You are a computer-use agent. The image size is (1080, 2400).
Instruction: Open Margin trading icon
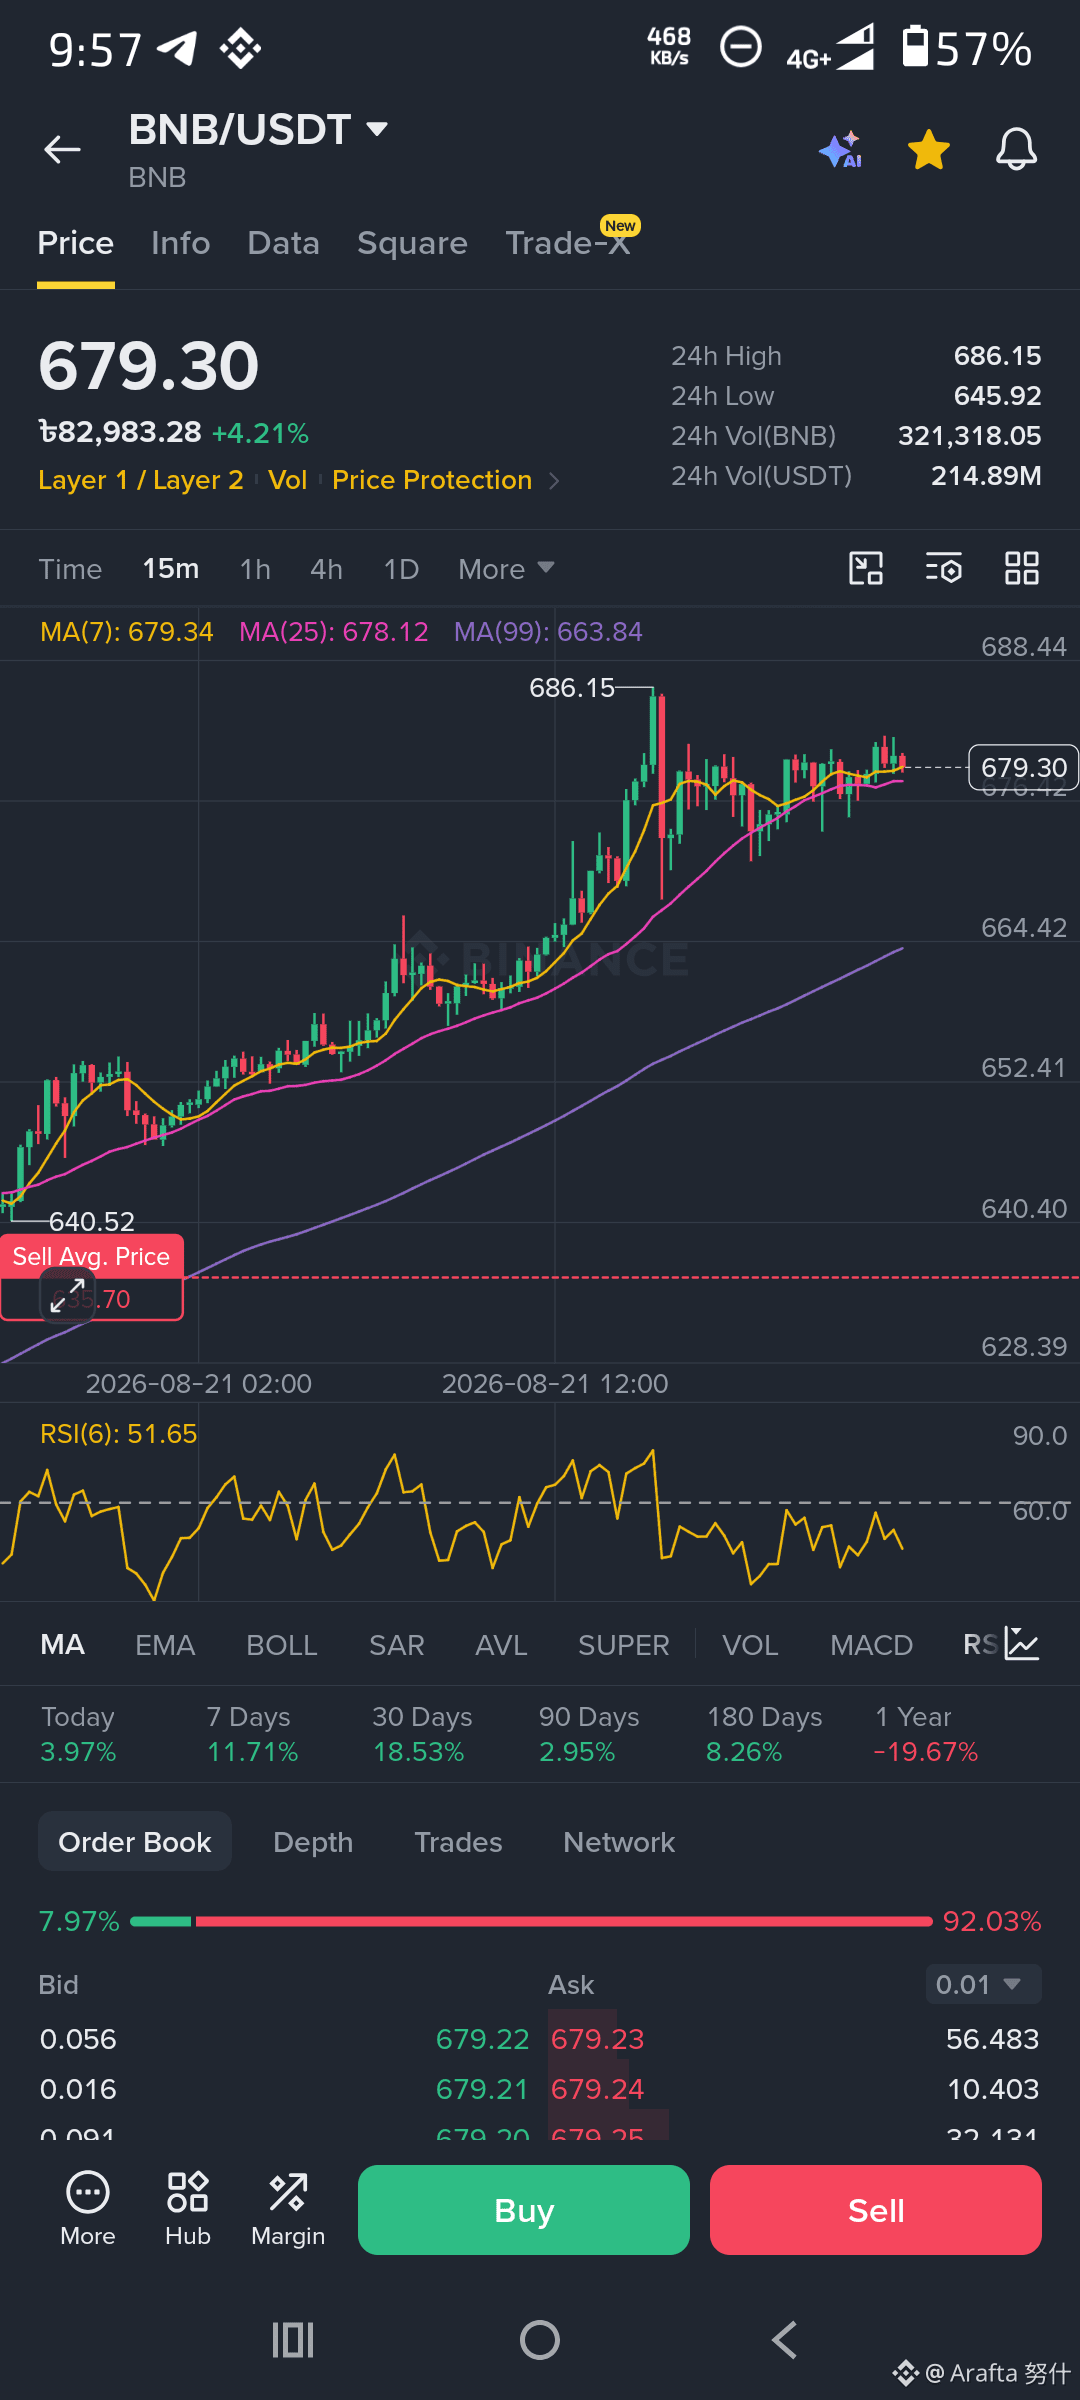point(288,2210)
